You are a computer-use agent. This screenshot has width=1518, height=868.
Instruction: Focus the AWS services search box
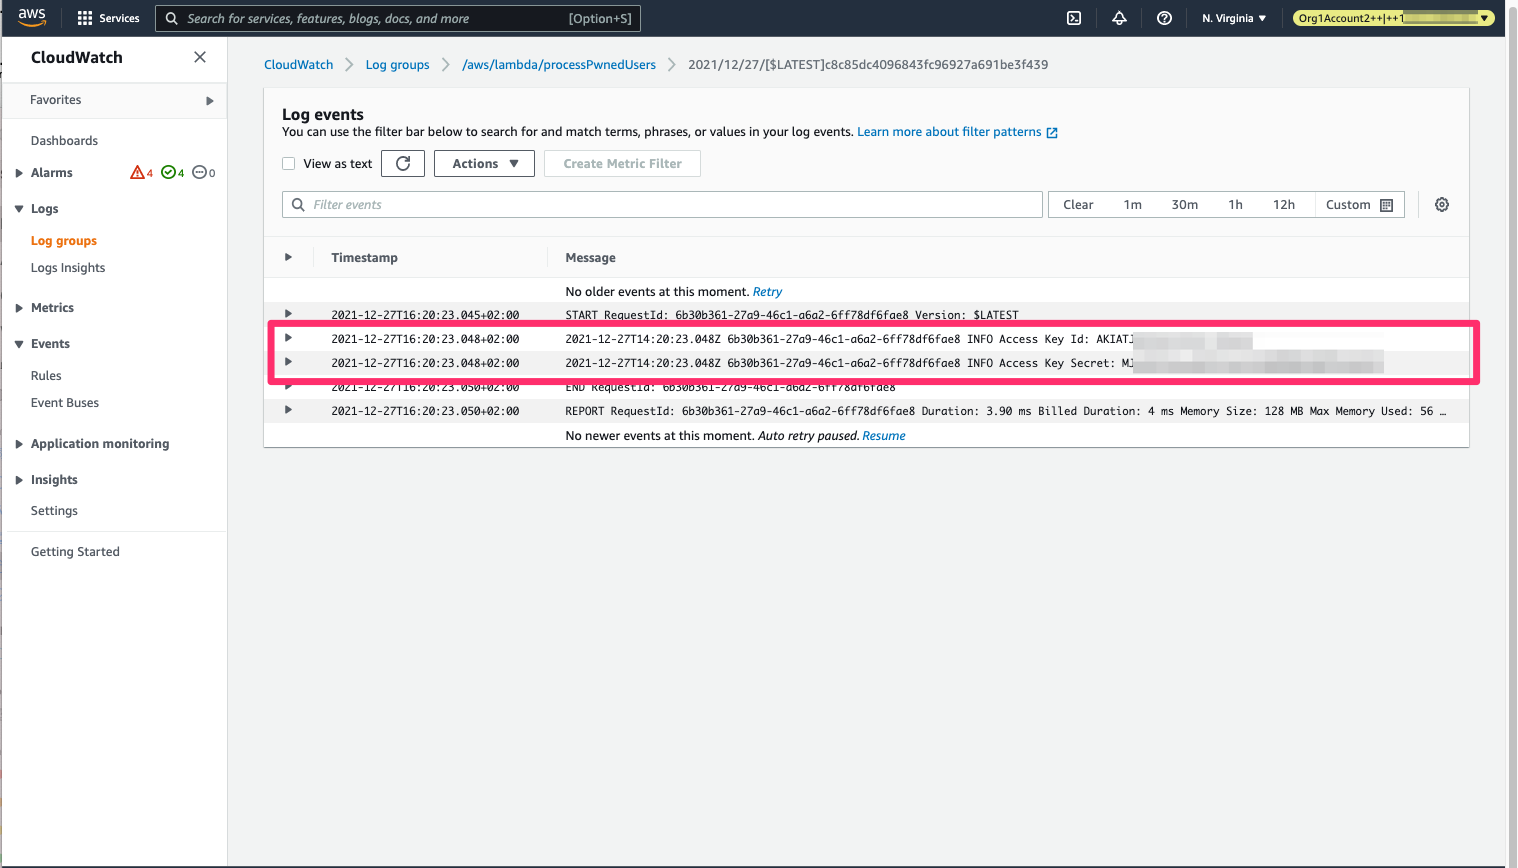(398, 18)
